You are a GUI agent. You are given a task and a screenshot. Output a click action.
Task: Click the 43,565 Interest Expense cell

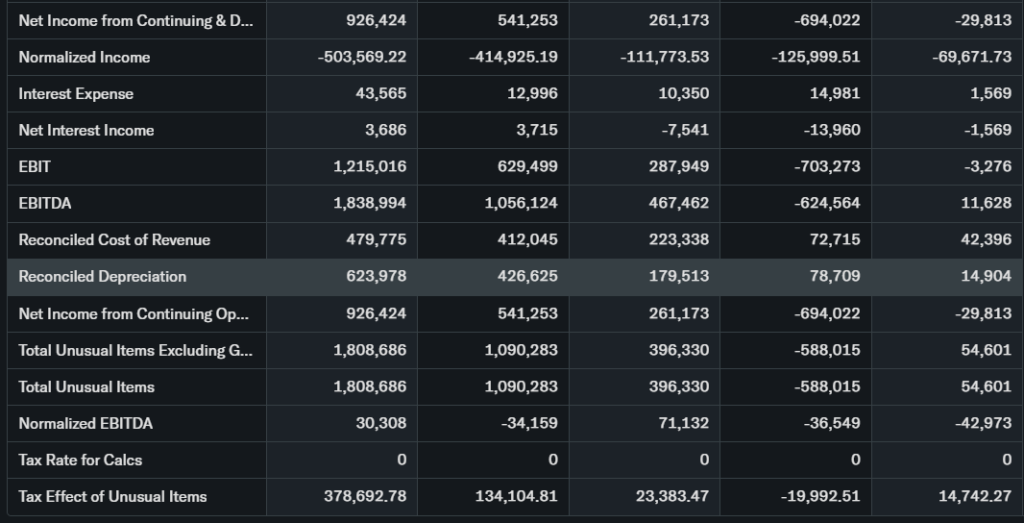coord(381,94)
